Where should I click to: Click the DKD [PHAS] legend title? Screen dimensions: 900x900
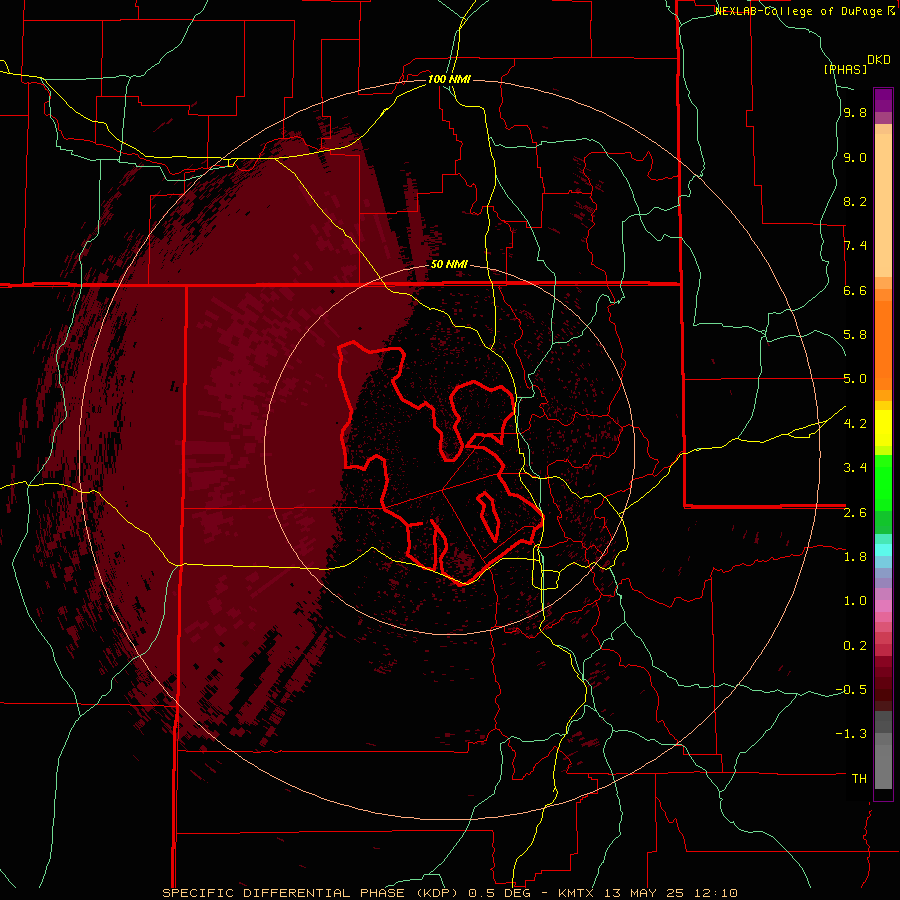(856, 64)
